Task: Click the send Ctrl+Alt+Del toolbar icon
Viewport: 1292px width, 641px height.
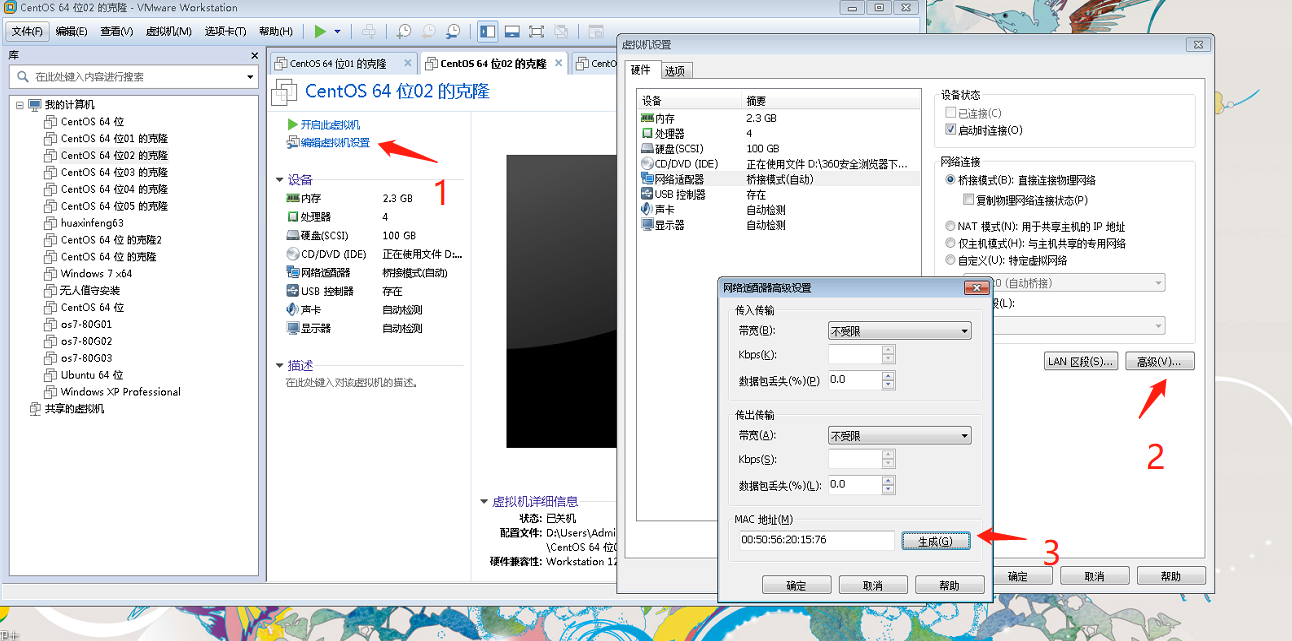Action: tap(369, 31)
